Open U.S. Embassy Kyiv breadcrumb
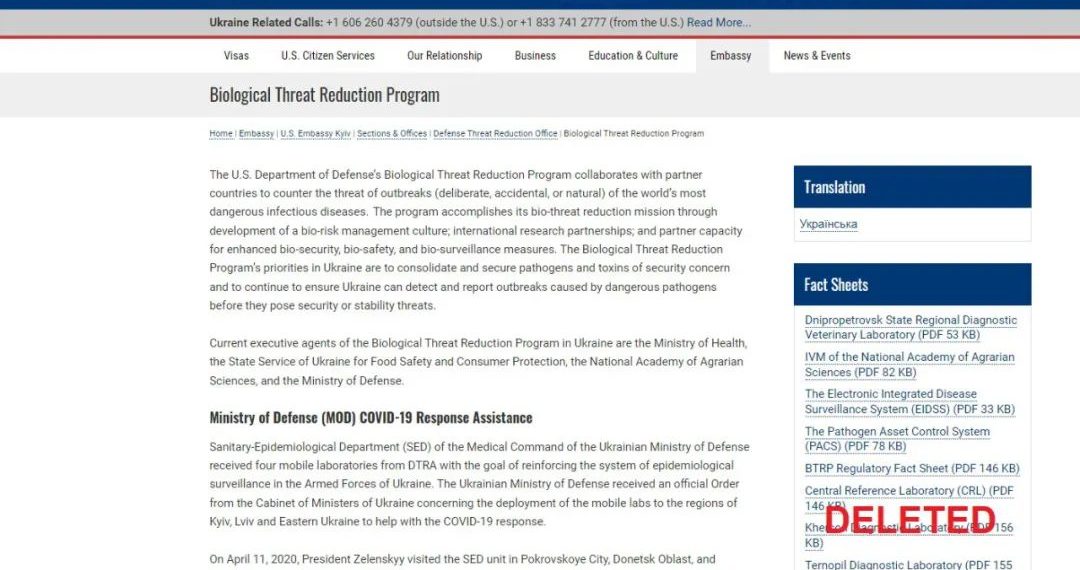The width and height of the screenshot is (1080, 570). 315,134
